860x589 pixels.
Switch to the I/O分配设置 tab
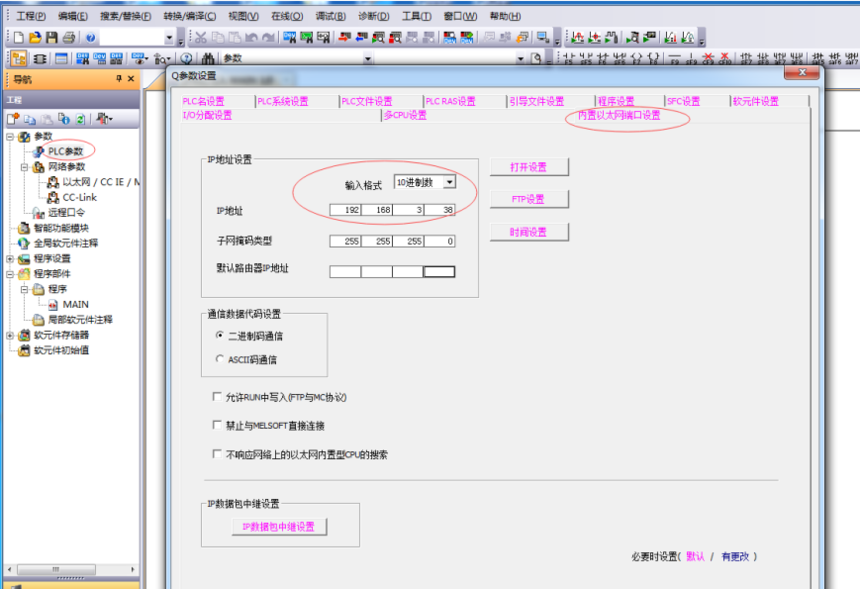(207, 115)
